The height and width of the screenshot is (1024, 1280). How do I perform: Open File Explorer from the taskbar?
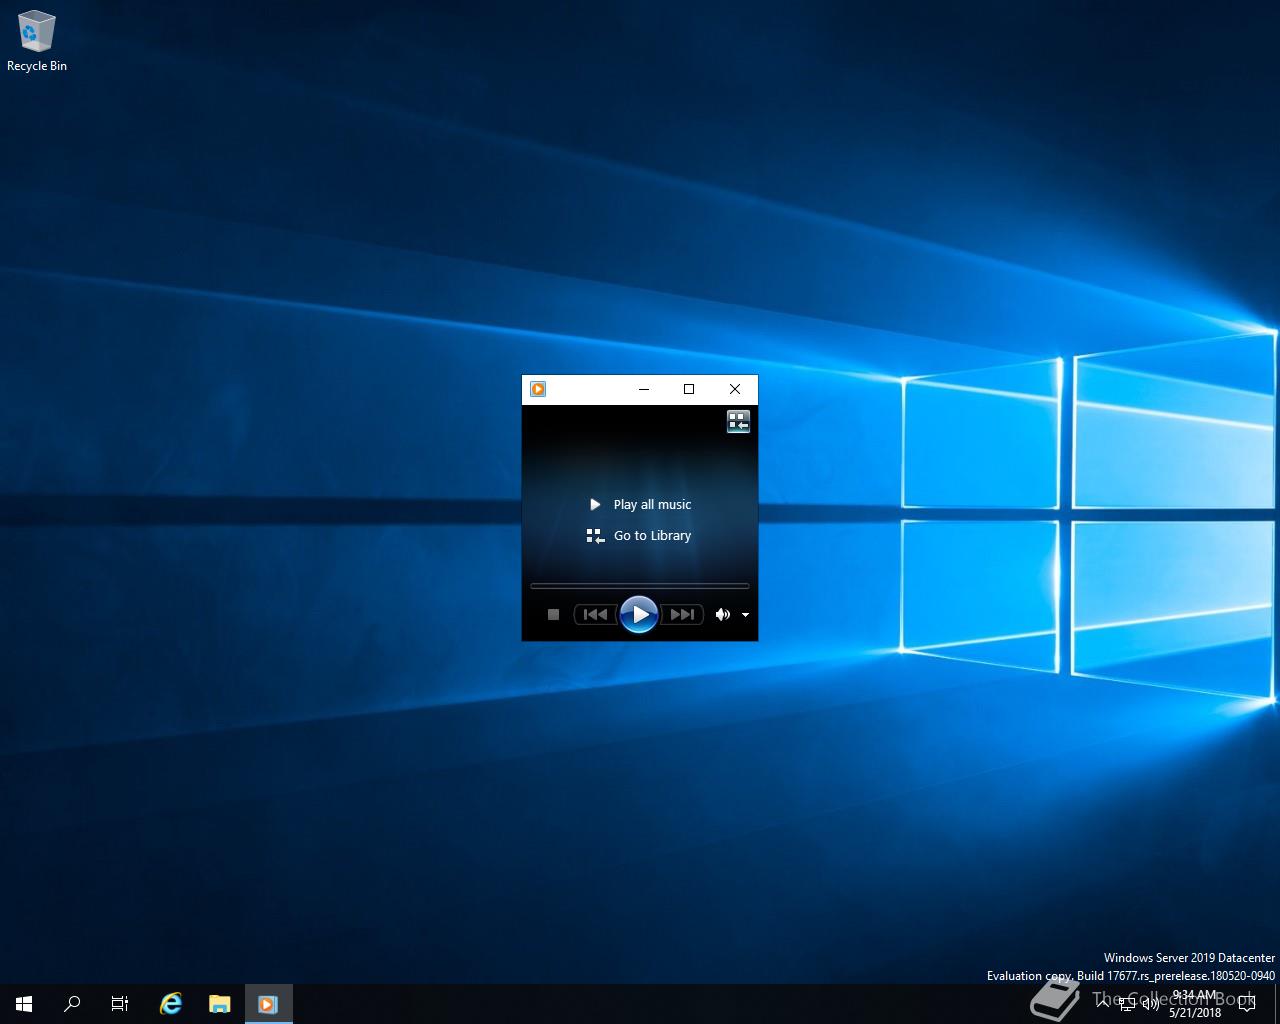coord(219,1004)
